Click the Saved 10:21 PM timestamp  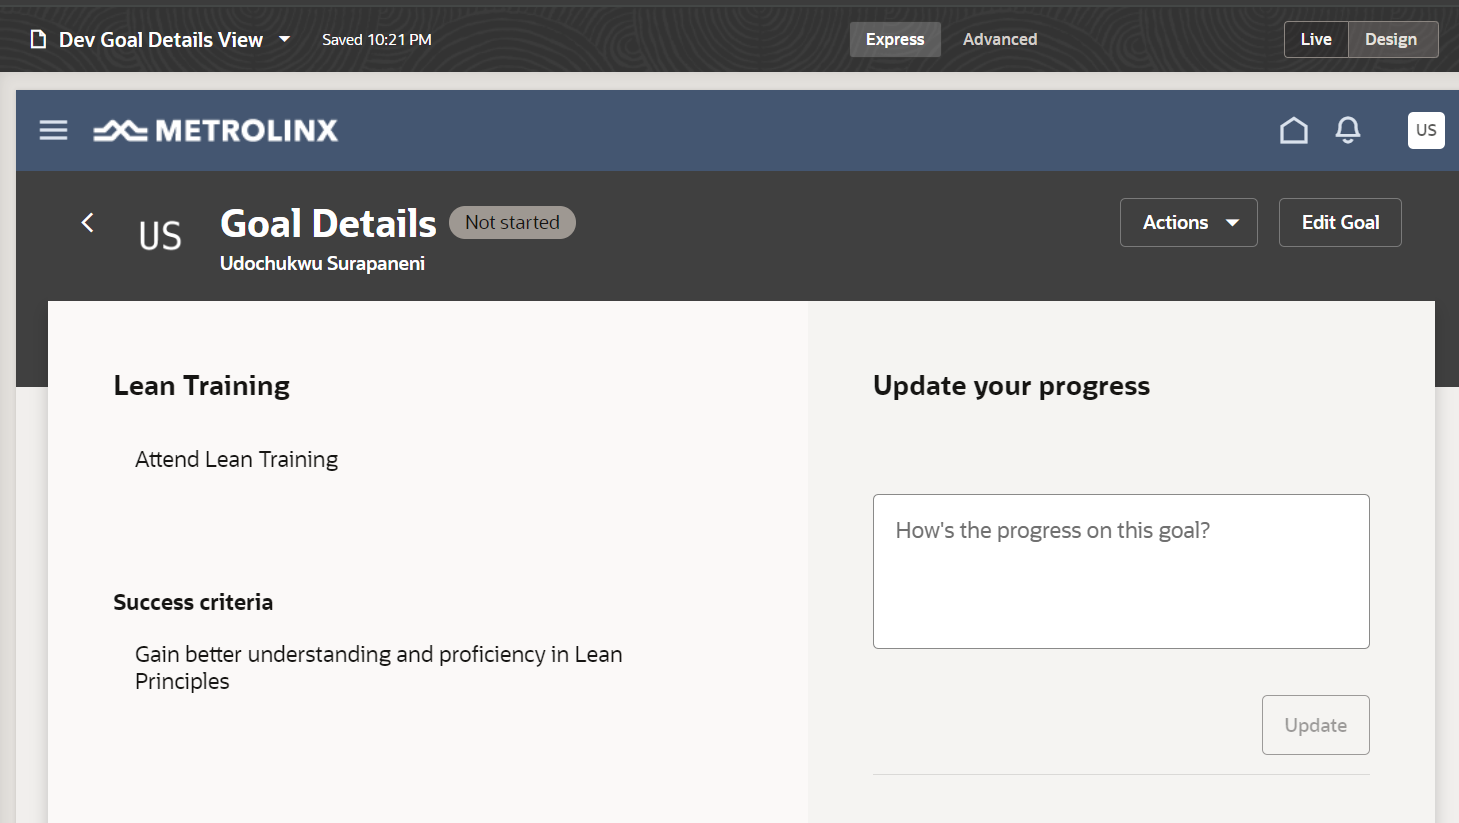tap(376, 39)
